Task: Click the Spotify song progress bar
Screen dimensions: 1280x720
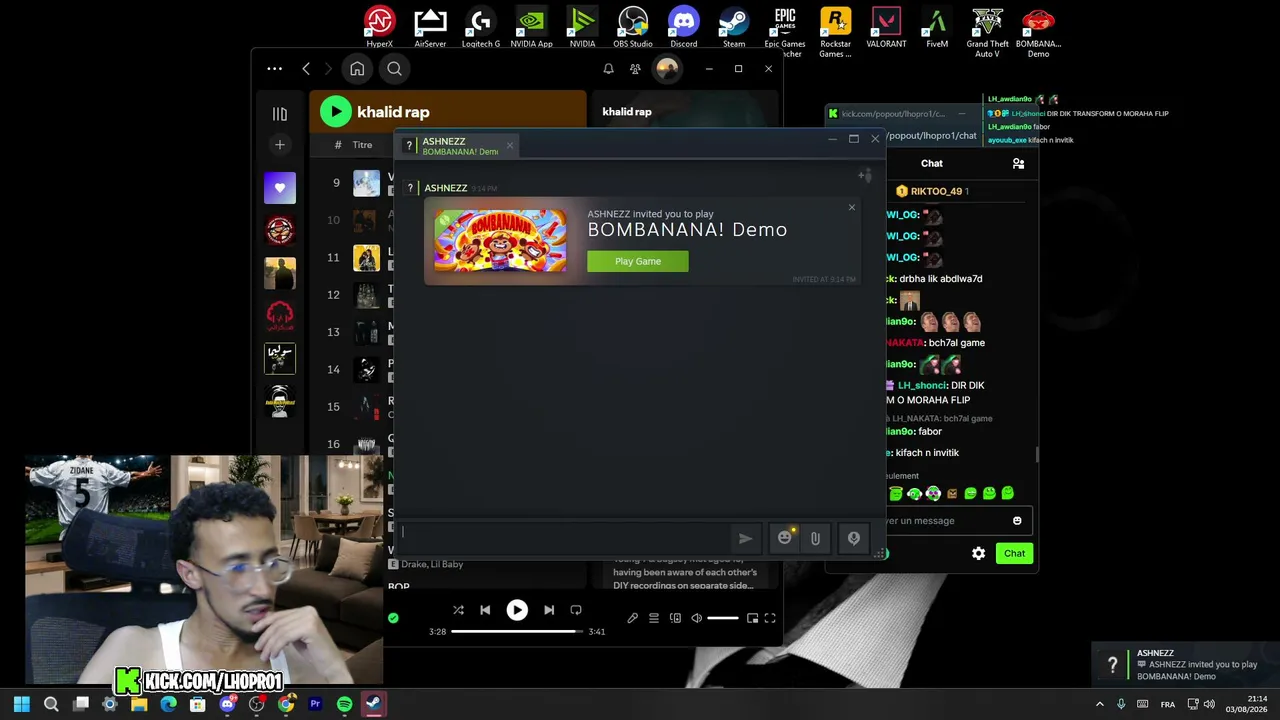Action: pyautogui.click(x=517, y=632)
